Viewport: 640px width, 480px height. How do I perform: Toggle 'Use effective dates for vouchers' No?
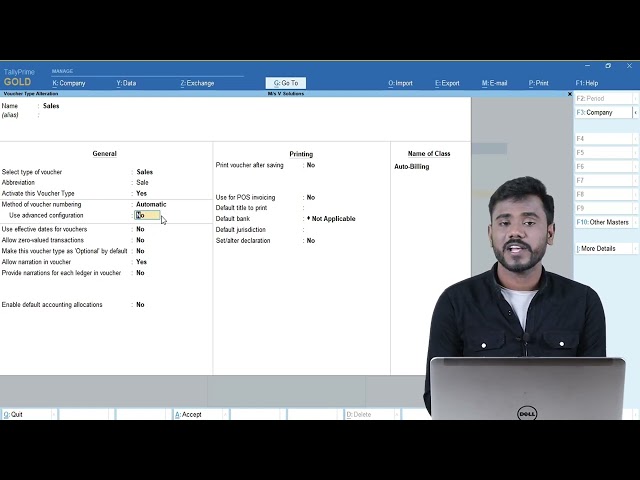point(140,229)
